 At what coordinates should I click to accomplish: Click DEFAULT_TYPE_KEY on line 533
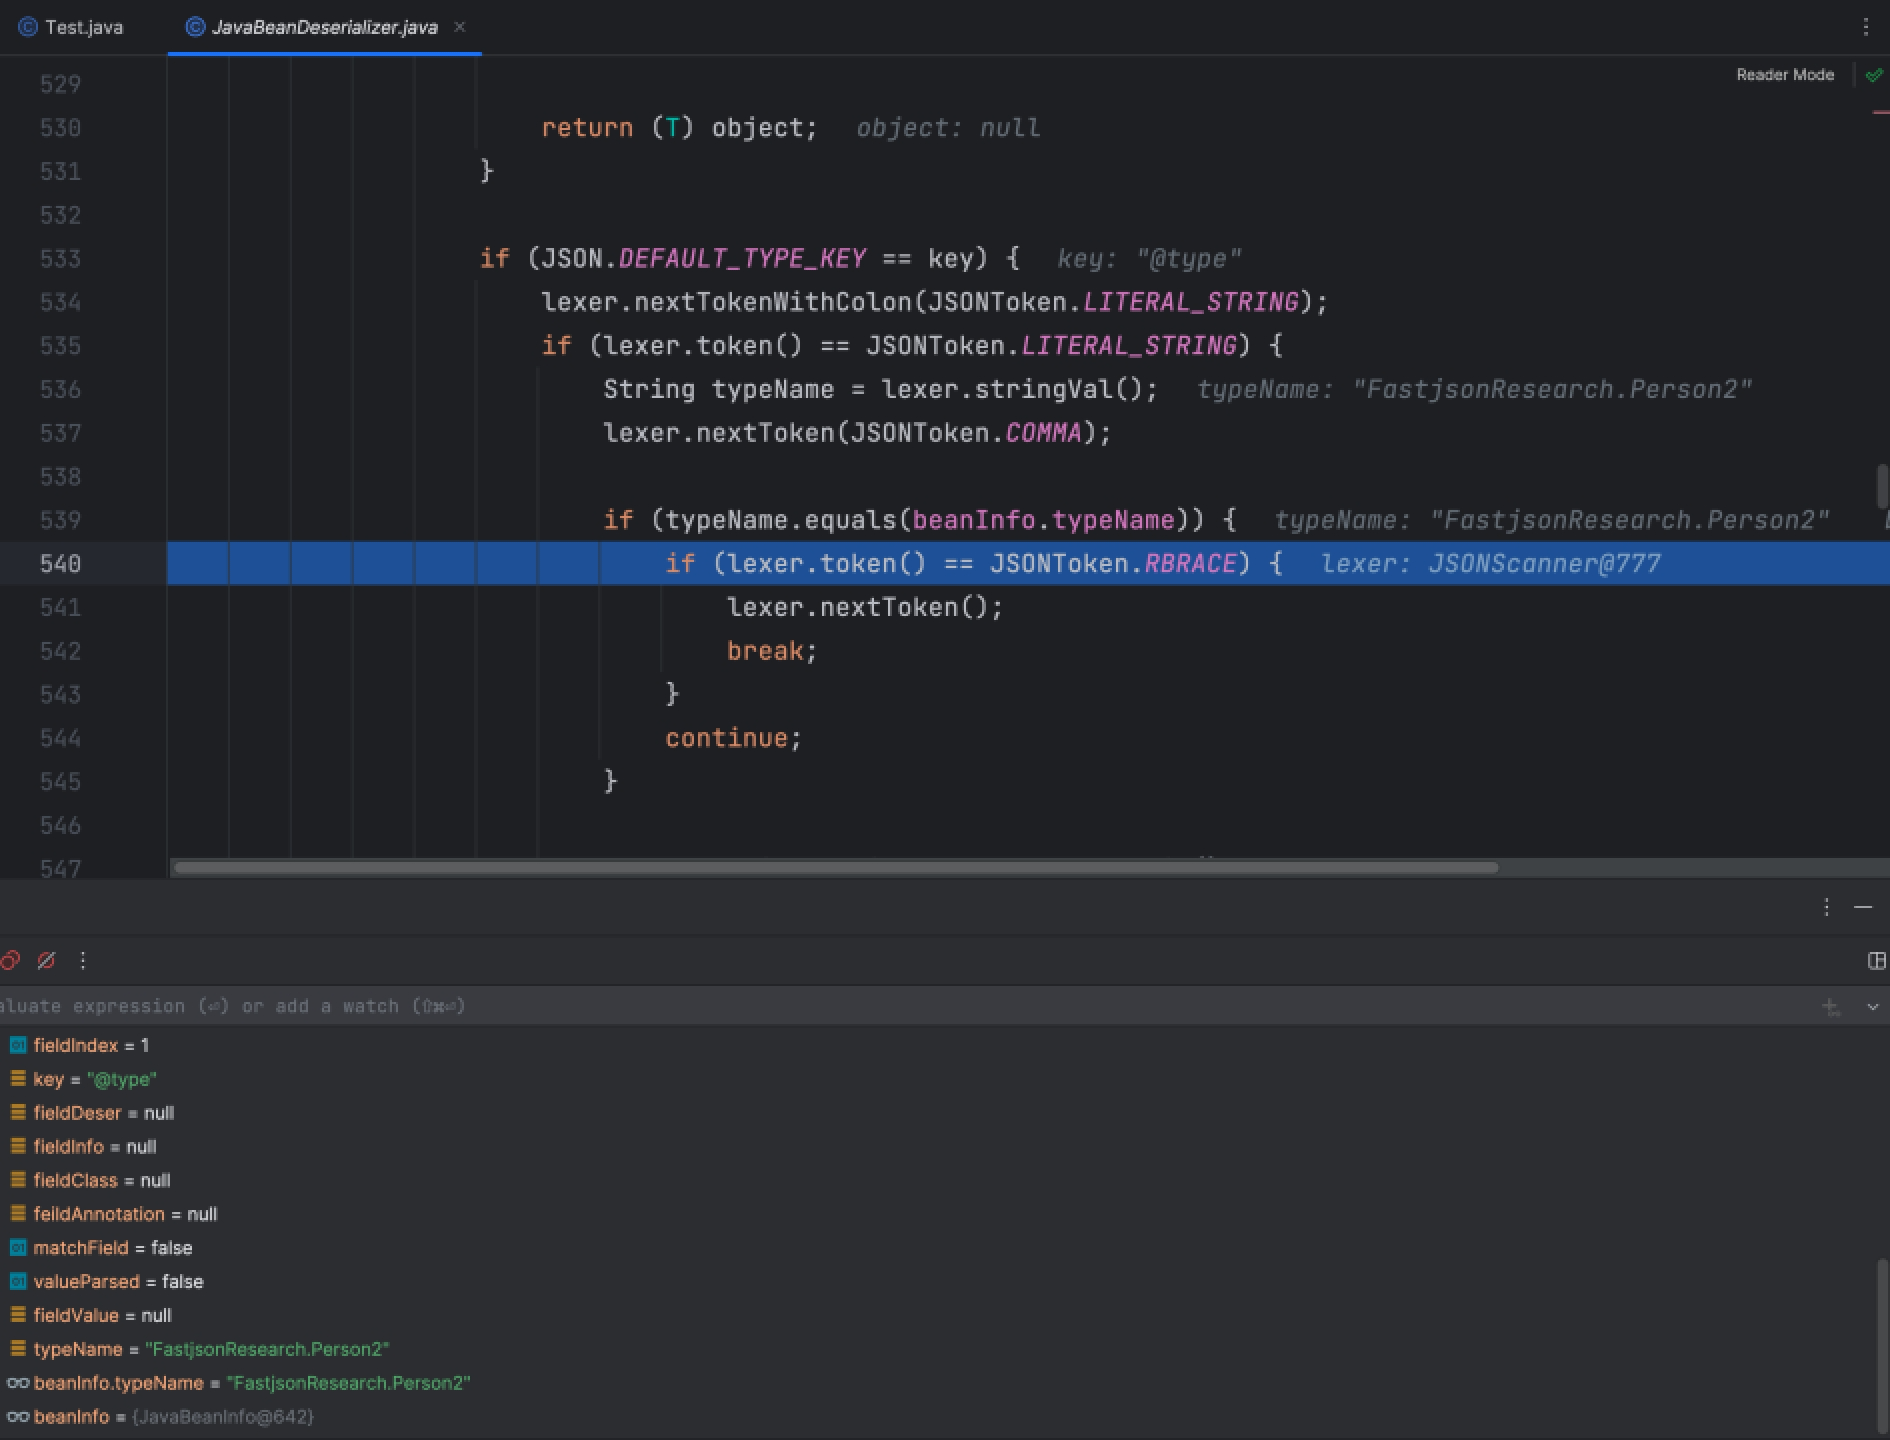pos(742,259)
